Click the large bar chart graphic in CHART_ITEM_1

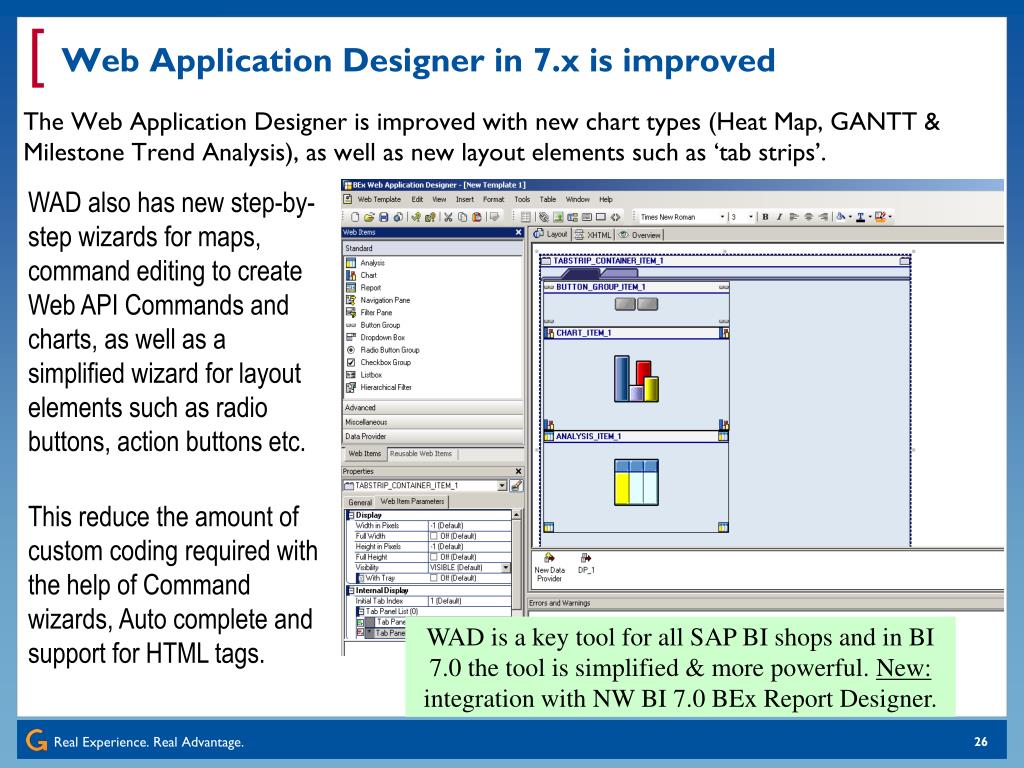click(x=635, y=378)
